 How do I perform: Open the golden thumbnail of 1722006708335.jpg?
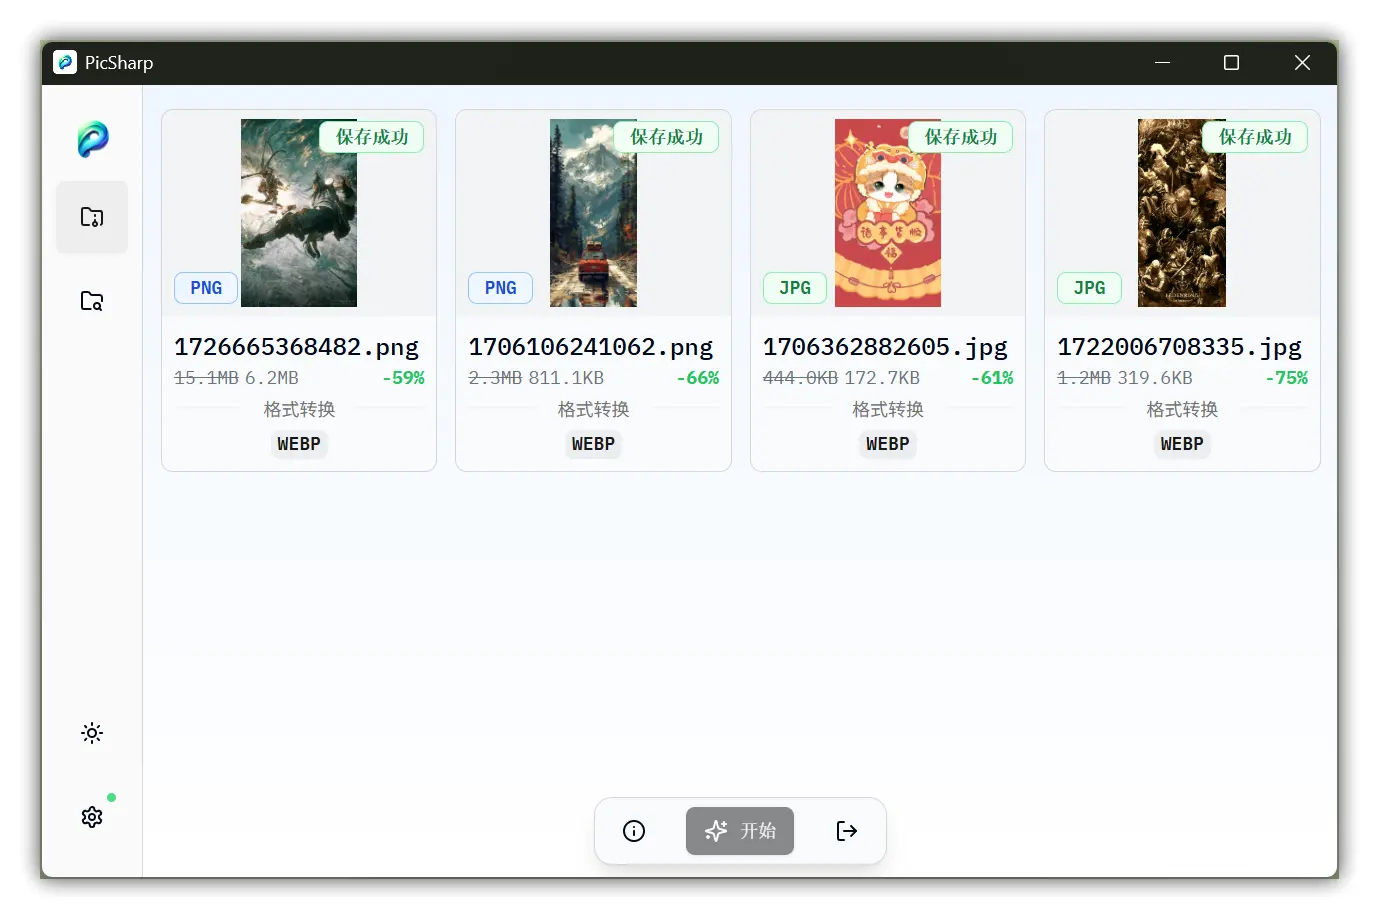[1182, 213]
